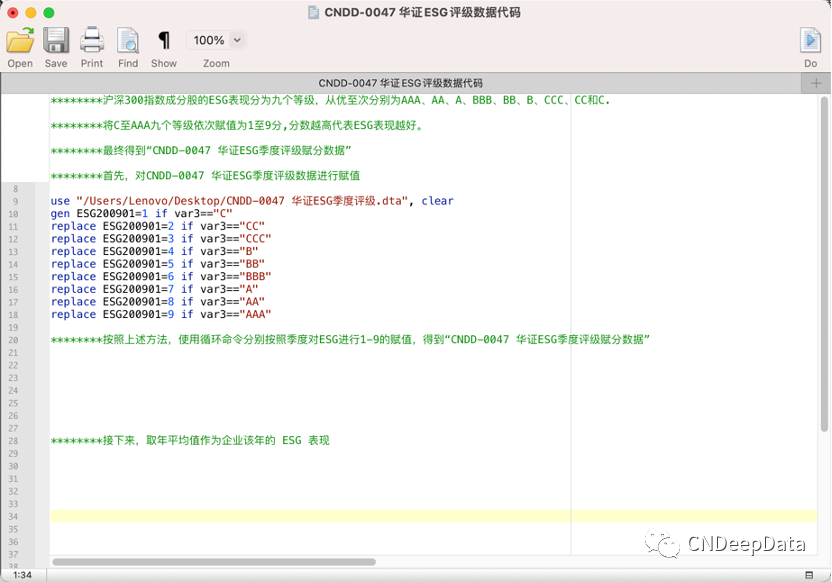The width and height of the screenshot is (832, 582).
Task: Click the comment beginning 按照上述方法
Action: 350,340
